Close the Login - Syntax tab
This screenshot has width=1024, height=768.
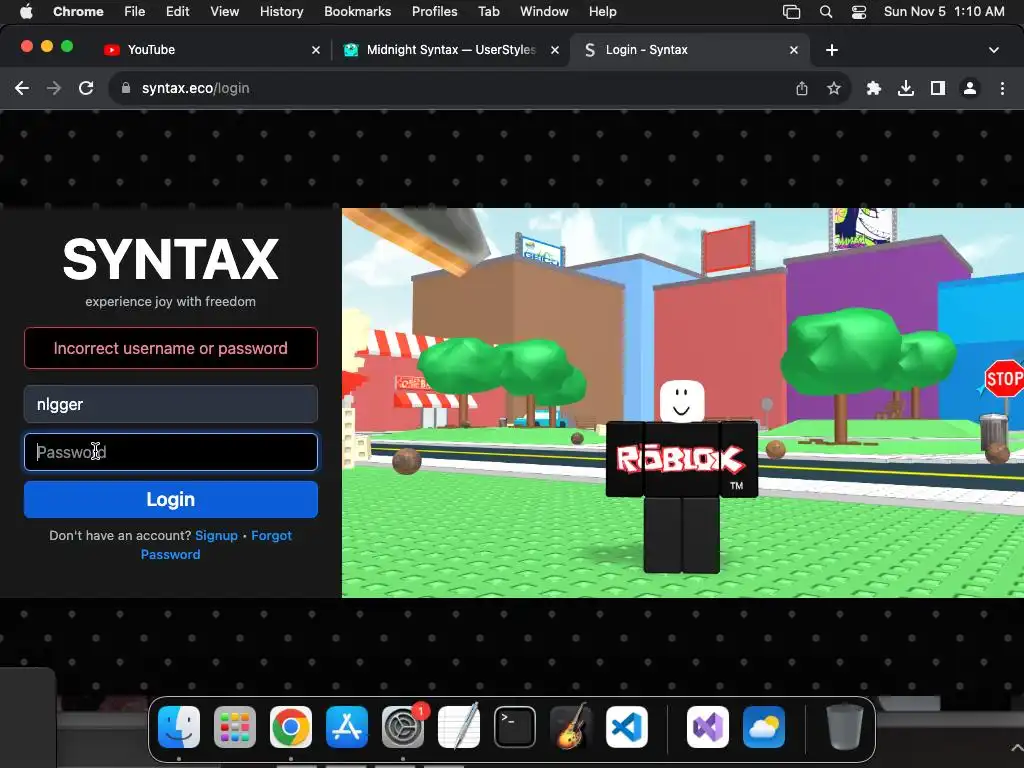point(793,50)
